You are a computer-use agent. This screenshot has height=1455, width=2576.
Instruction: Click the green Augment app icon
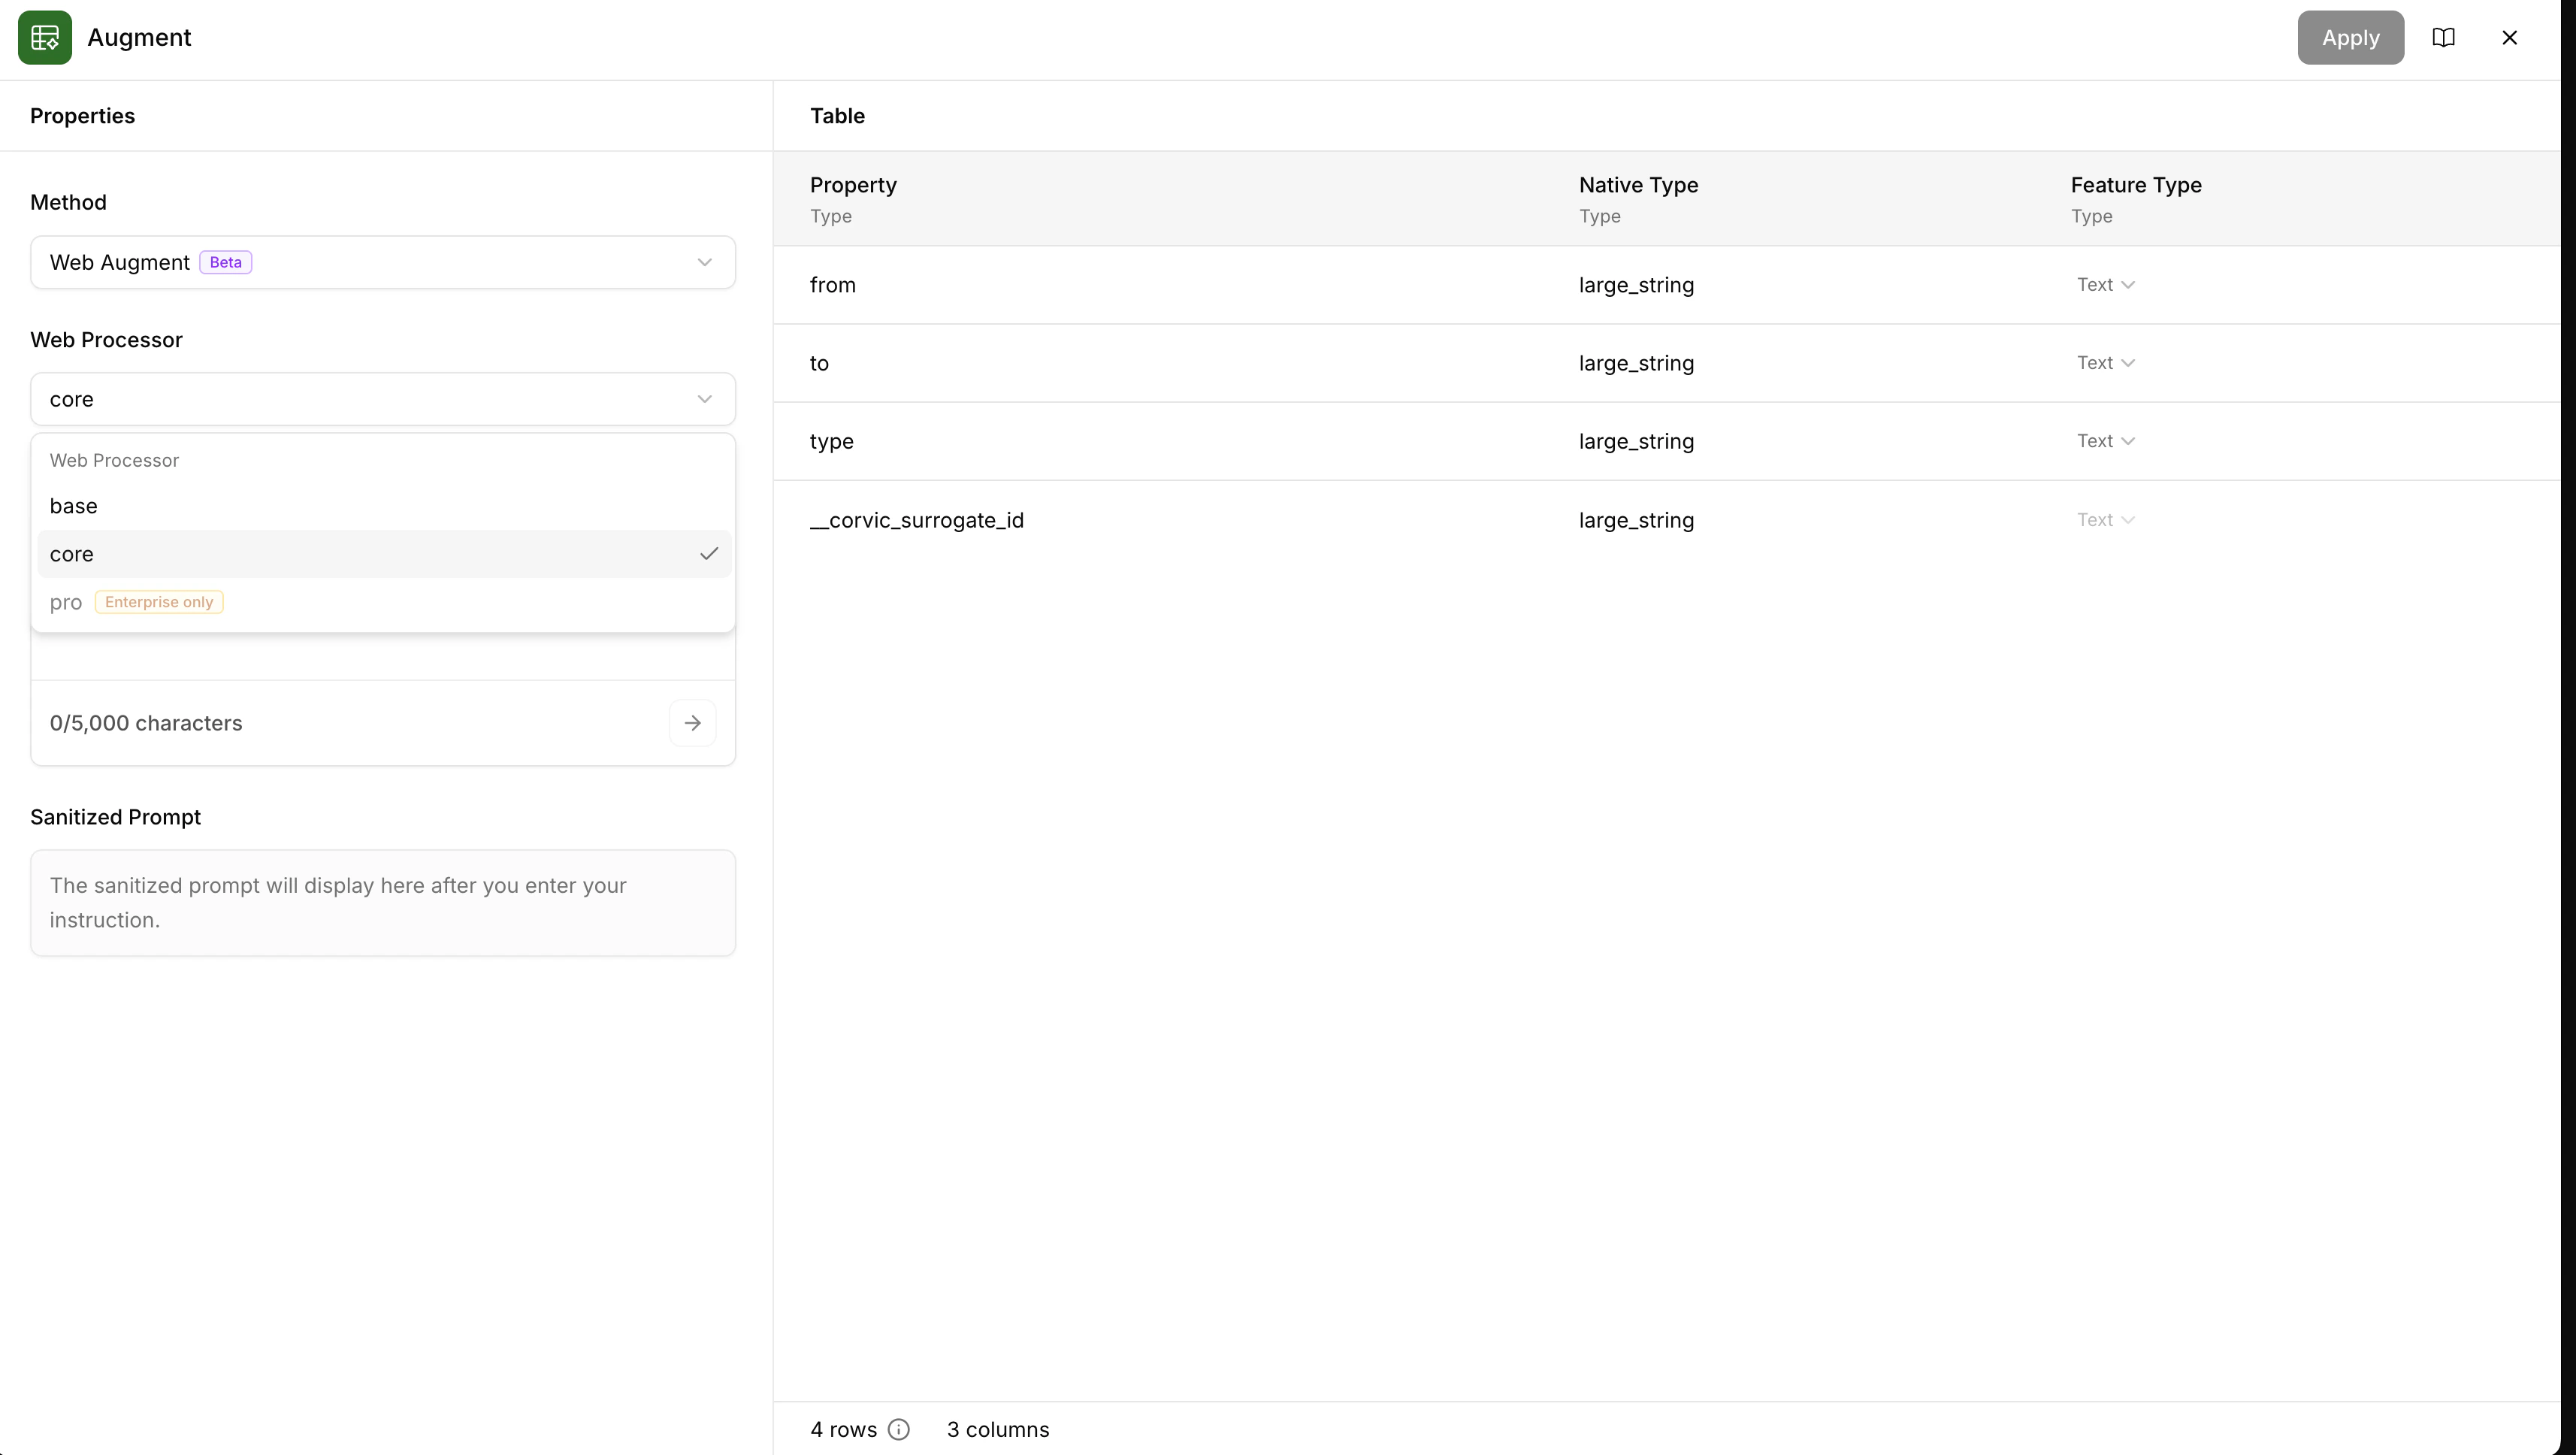pos(44,37)
